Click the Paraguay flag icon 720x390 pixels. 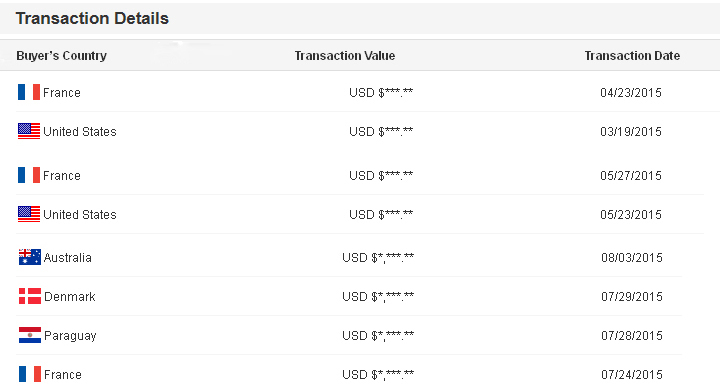point(30,335)
